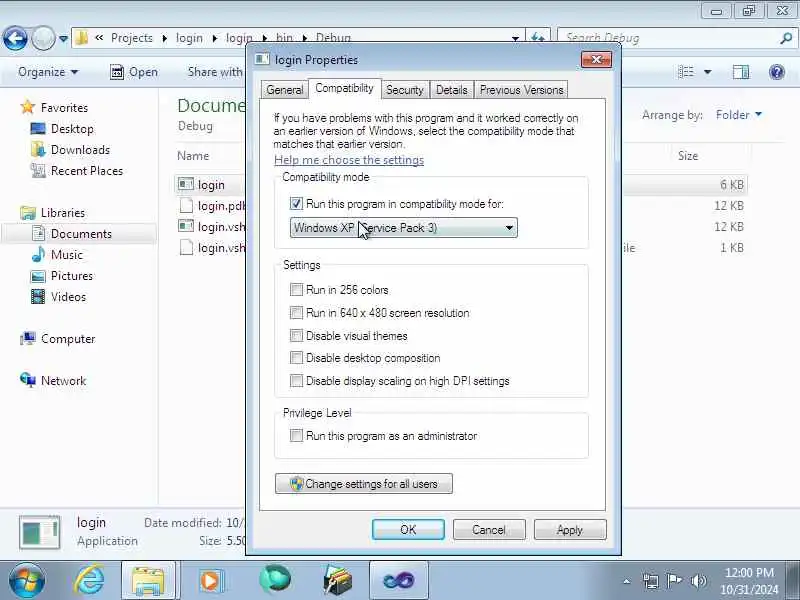Click OK in login Properties
800x600 pixels.
point(408,530)
